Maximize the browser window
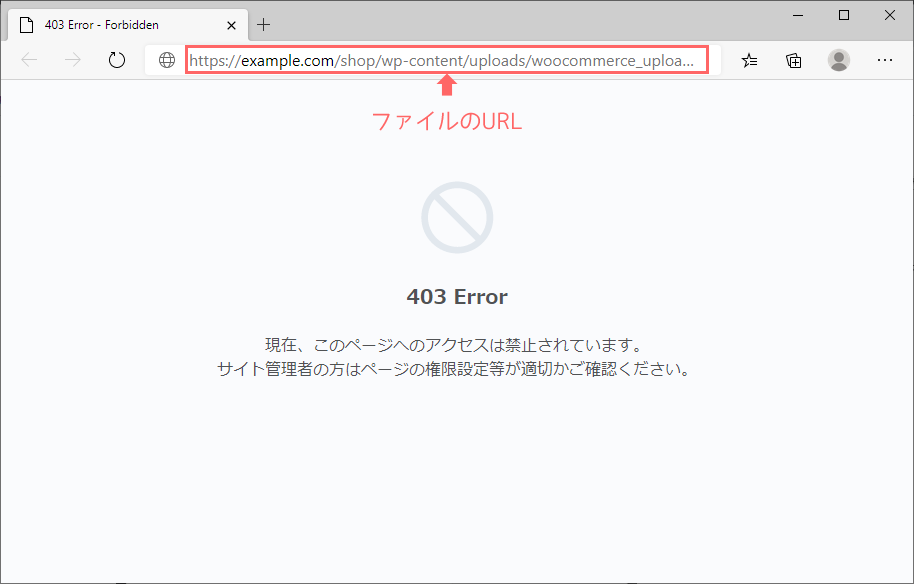Screen dimensions: 914x584 843,15
